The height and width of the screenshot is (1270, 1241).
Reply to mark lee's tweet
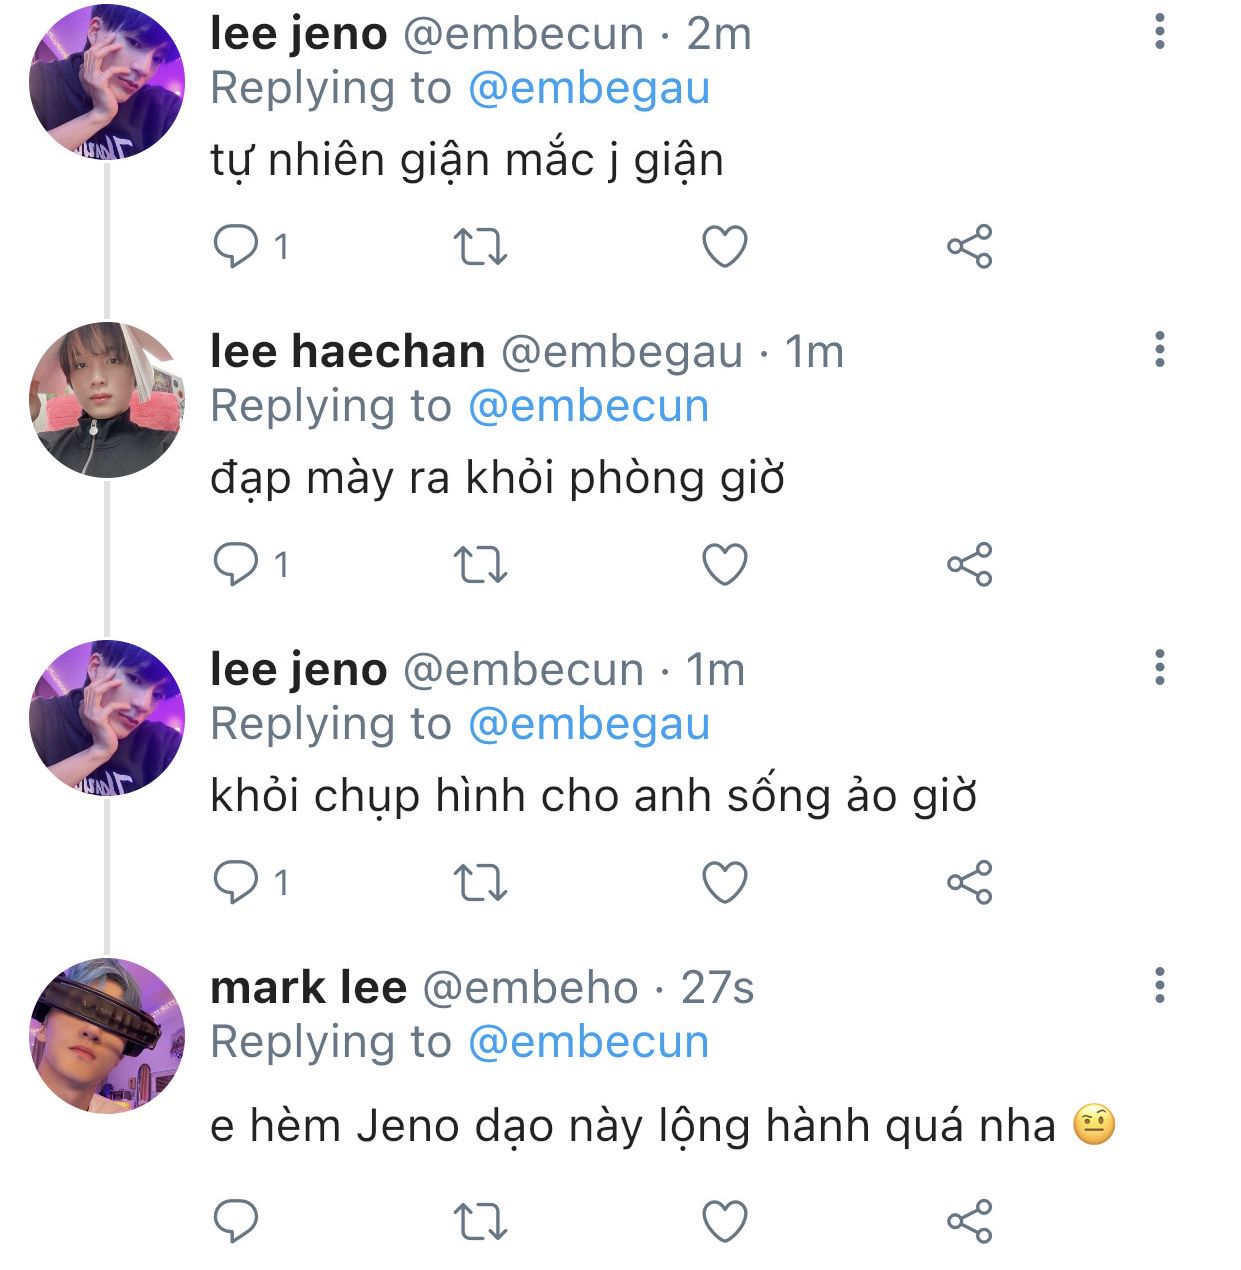tap(237, 1222)
